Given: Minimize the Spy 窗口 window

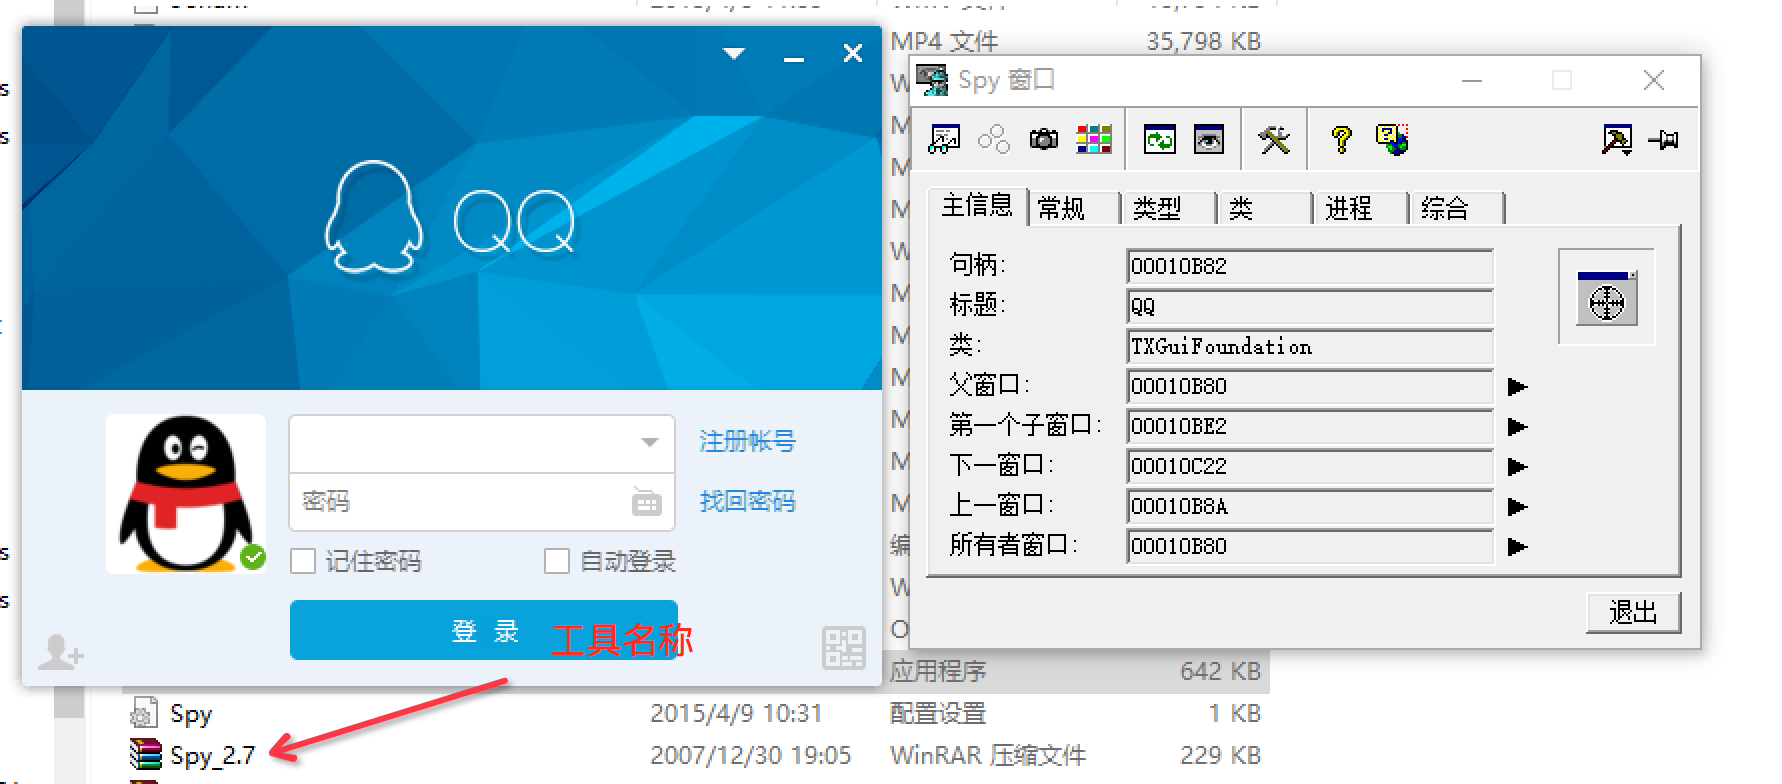Looking at the screenshot, I should pyautogui.click(x=1472, y=80).
